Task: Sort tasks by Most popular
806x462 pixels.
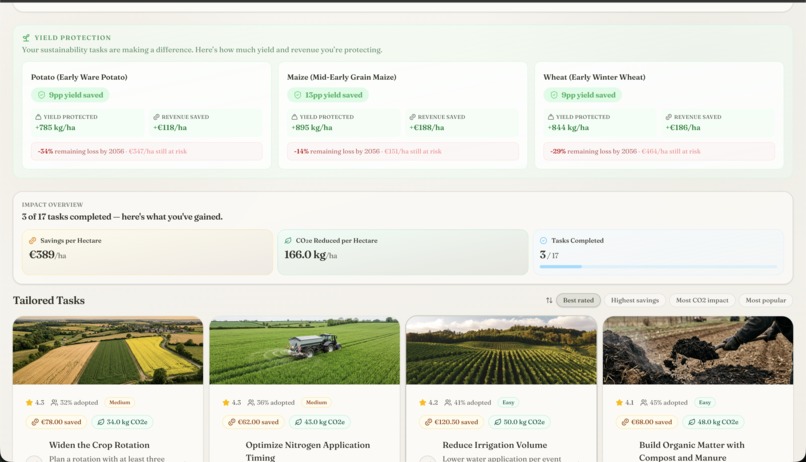Action: tap(766, 300)
